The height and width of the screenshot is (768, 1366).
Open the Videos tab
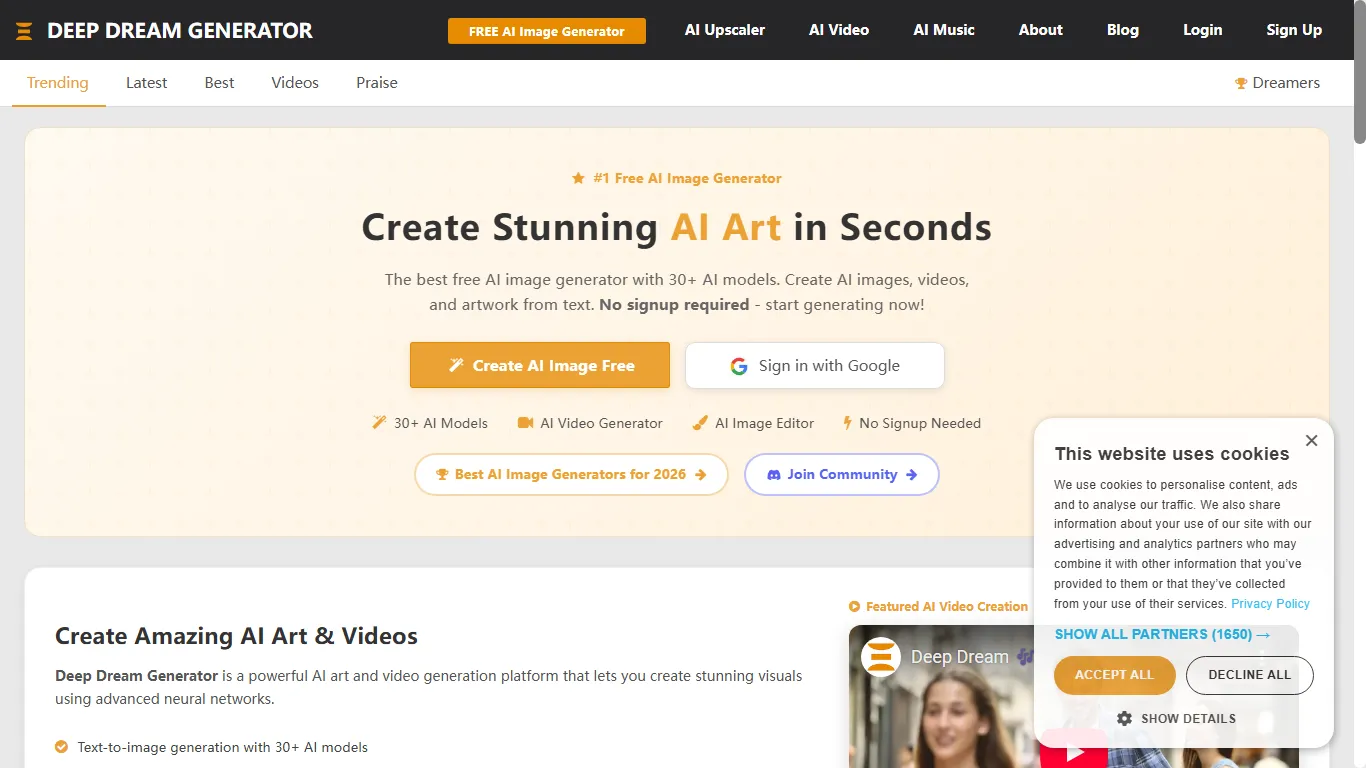click(295, 83)
